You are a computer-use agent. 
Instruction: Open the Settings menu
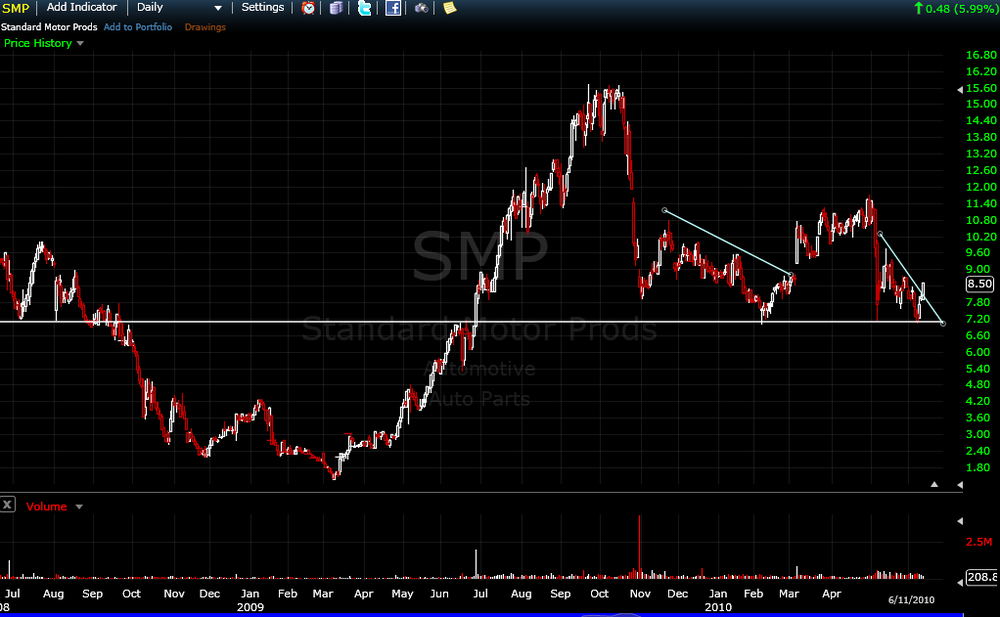click(x=263, y=7)
